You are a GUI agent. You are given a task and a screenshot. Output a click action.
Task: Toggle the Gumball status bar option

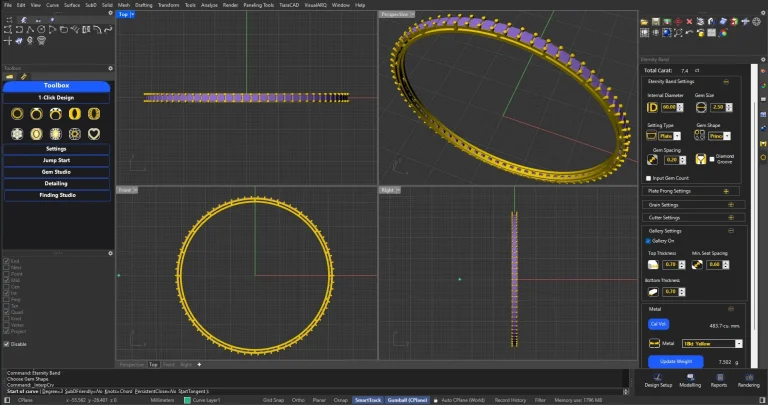pyautogui.click(x=405, y=399)
